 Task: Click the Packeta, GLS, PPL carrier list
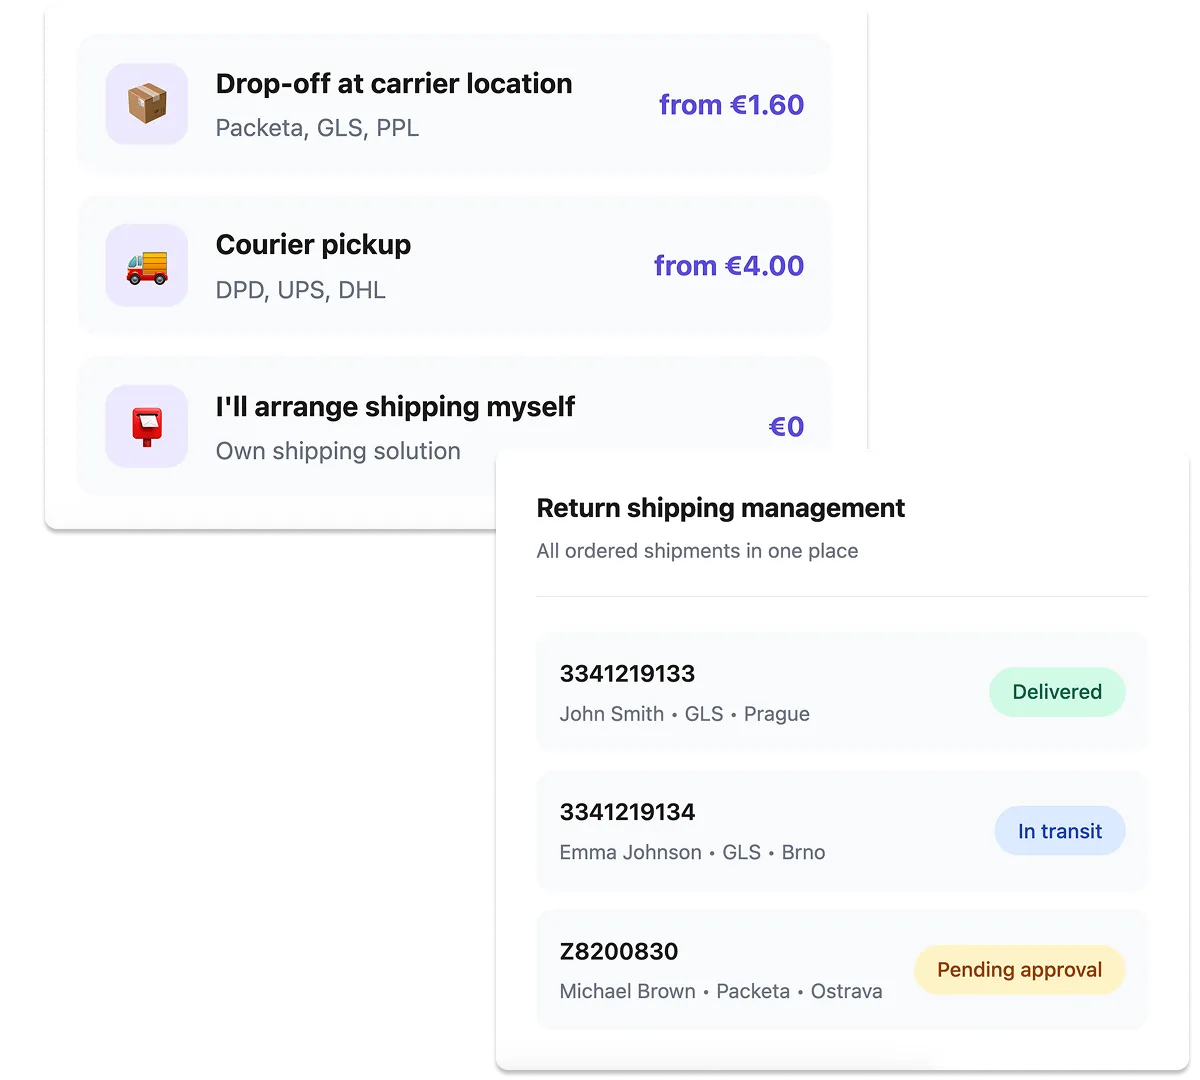(317, 129)
